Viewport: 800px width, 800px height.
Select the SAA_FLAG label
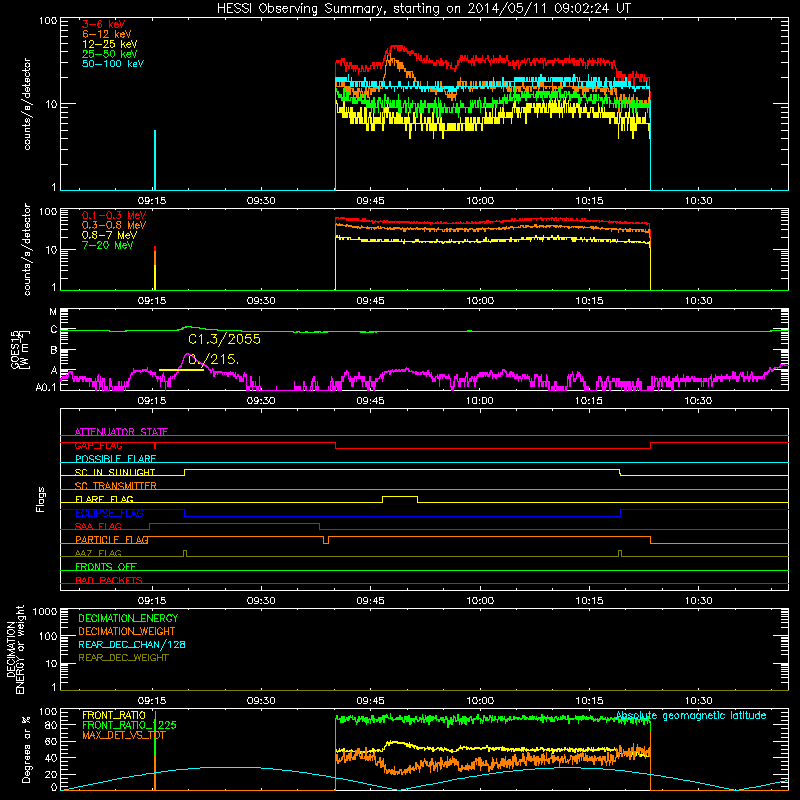(x=98, y=526)
